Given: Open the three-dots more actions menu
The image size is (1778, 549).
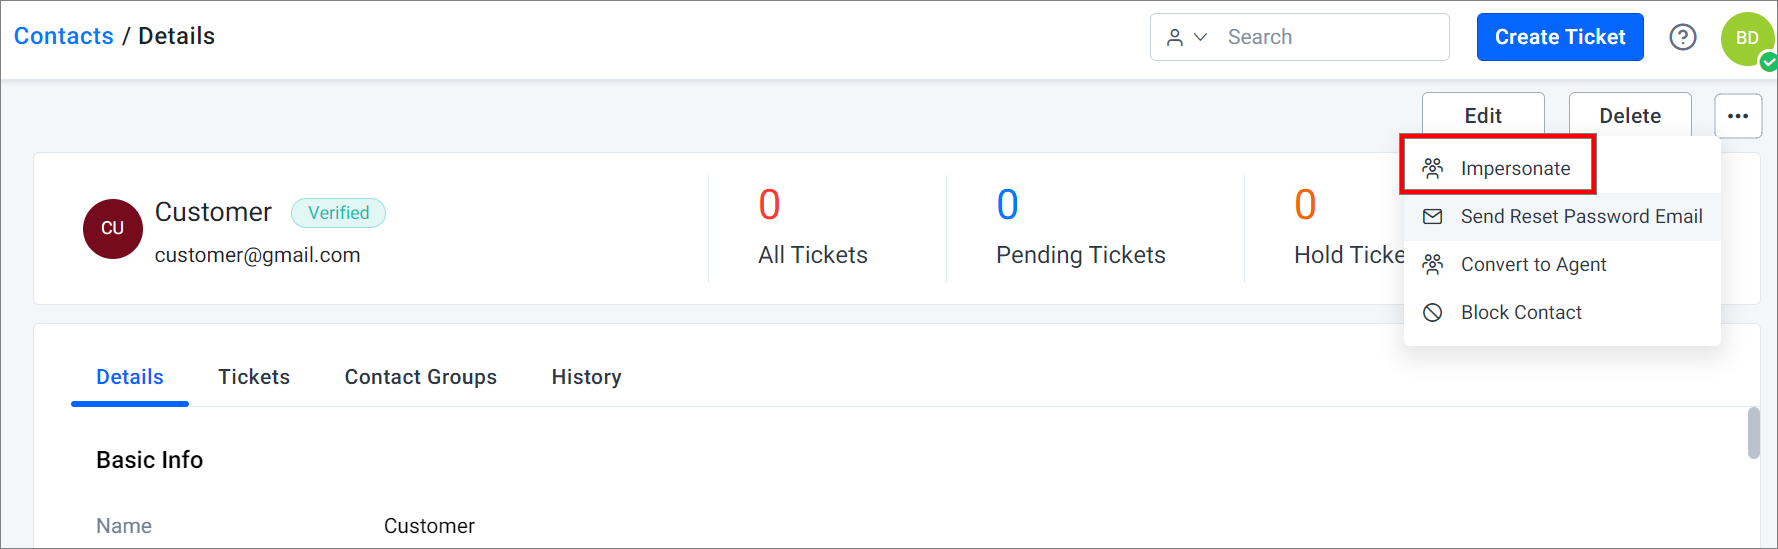Looking at the screenshot, I should pos(1738,116).
